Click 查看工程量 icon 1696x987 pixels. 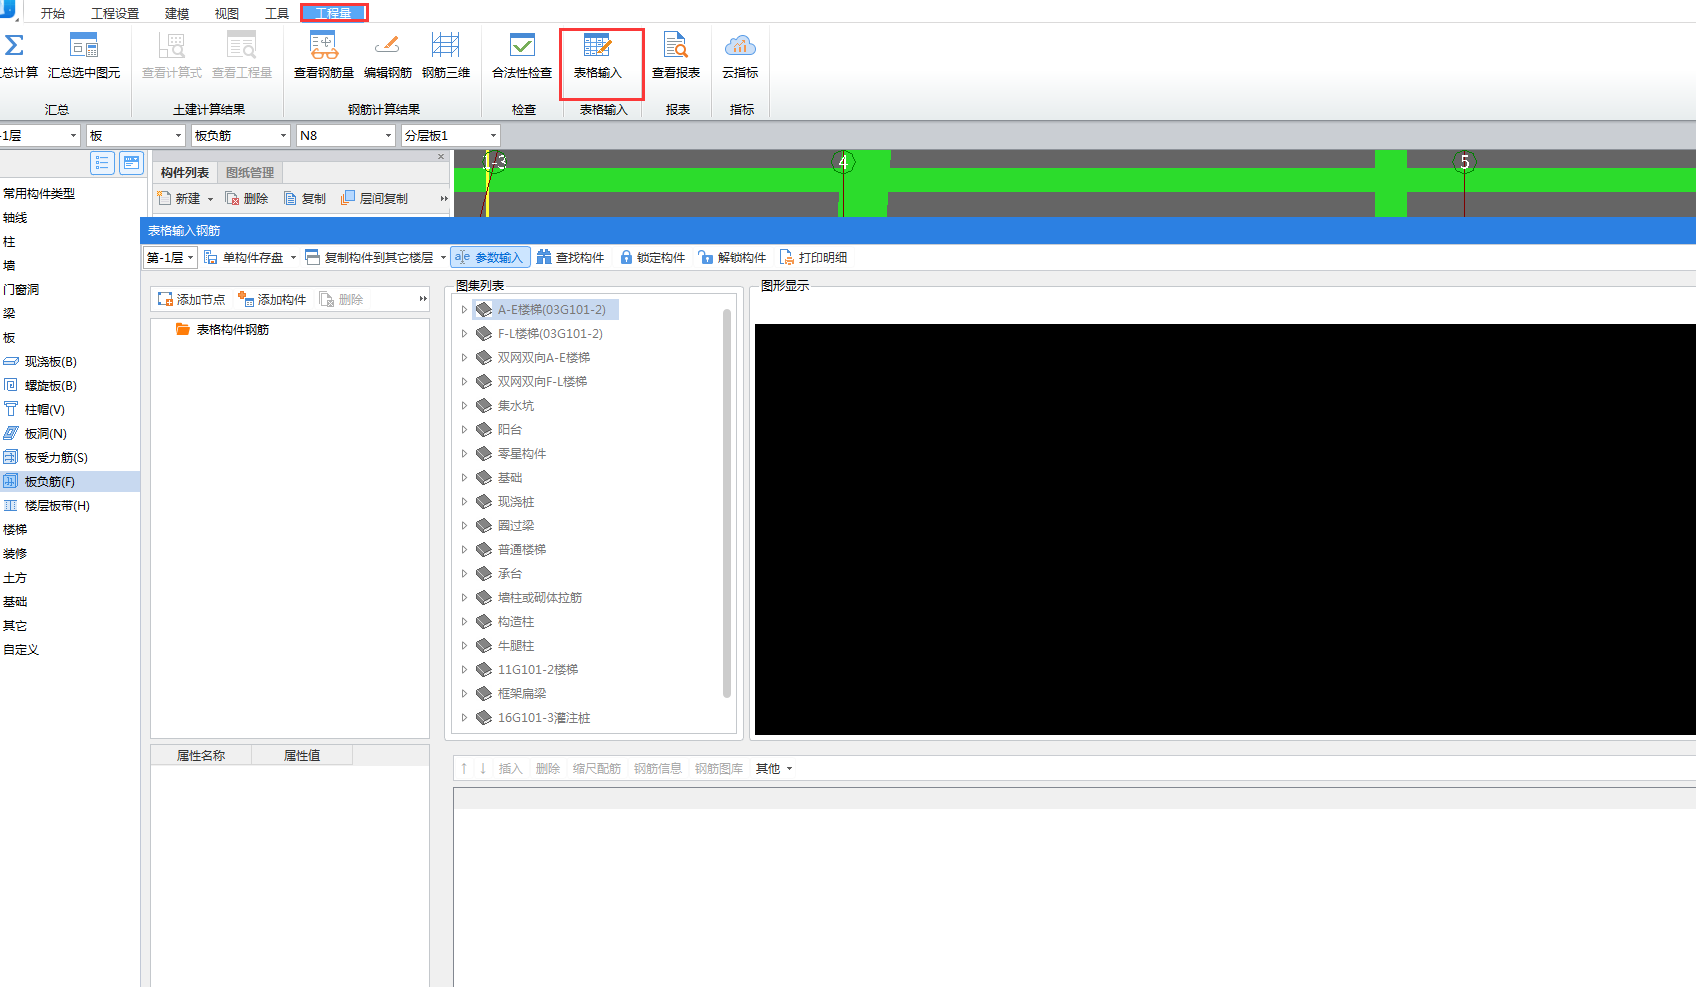pyautogui.click(x=242, y=46)
